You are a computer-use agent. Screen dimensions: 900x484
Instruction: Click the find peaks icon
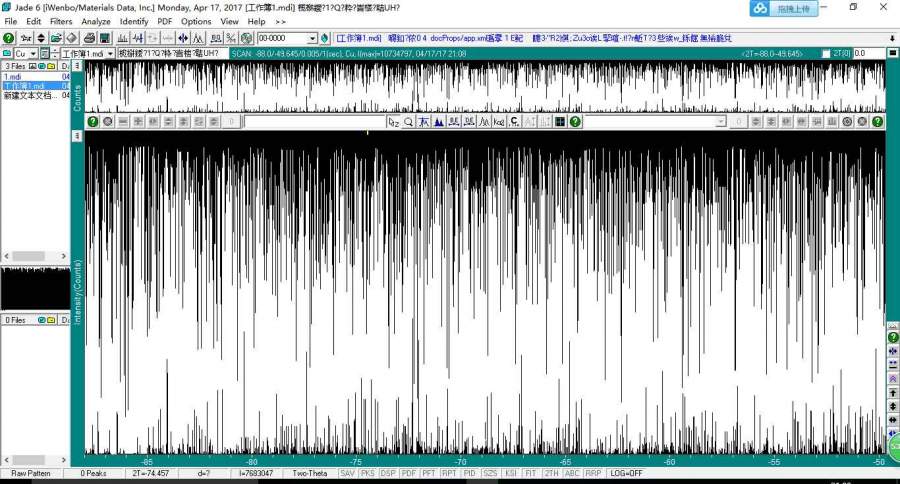(x=122, y=38)
